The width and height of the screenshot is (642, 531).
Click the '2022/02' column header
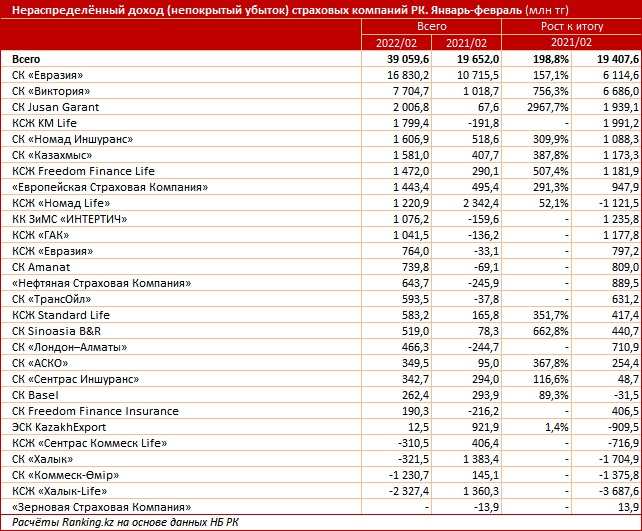coord(396,43)
